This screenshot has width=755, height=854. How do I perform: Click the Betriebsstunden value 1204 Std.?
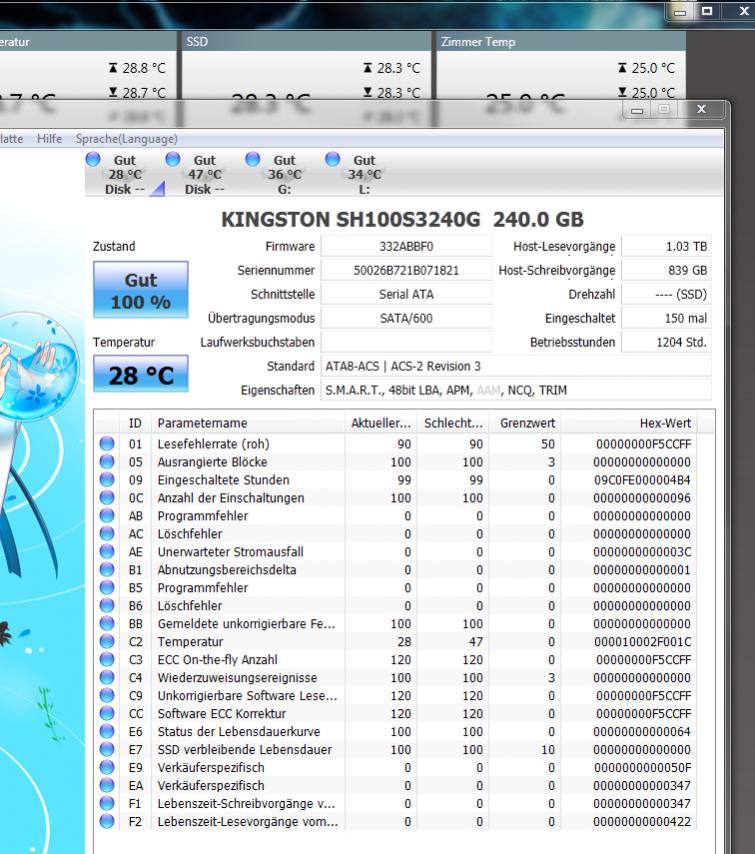point(666,342)
